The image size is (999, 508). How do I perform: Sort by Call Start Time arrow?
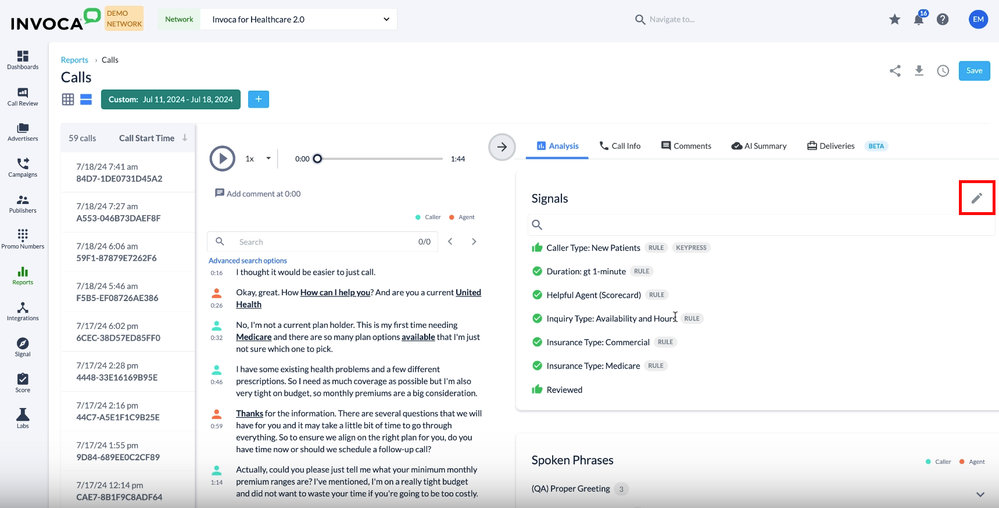[185, 138]
